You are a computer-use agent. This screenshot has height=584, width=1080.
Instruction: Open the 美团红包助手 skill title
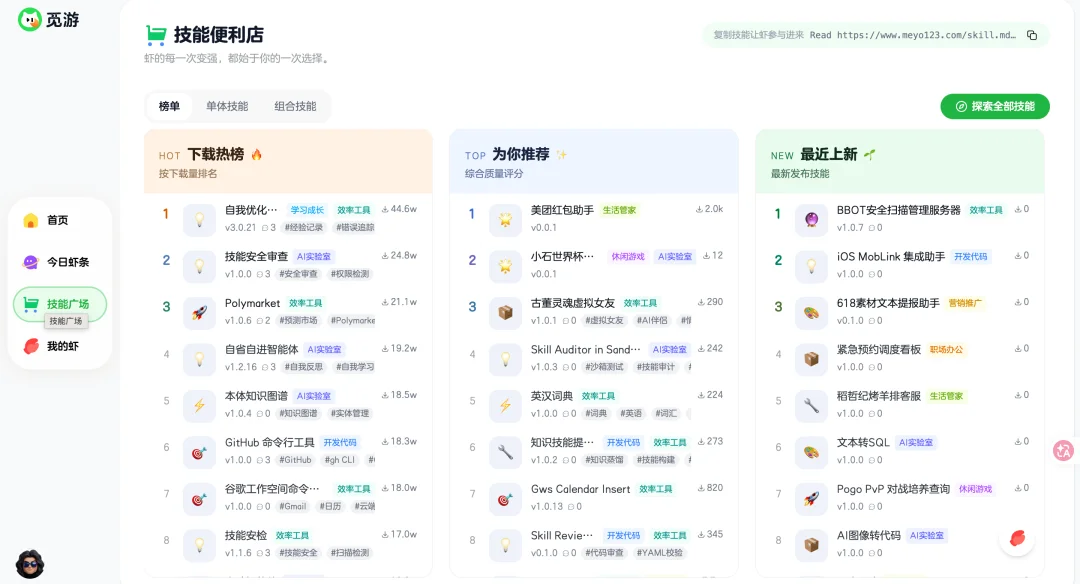[x=562, y=210]
